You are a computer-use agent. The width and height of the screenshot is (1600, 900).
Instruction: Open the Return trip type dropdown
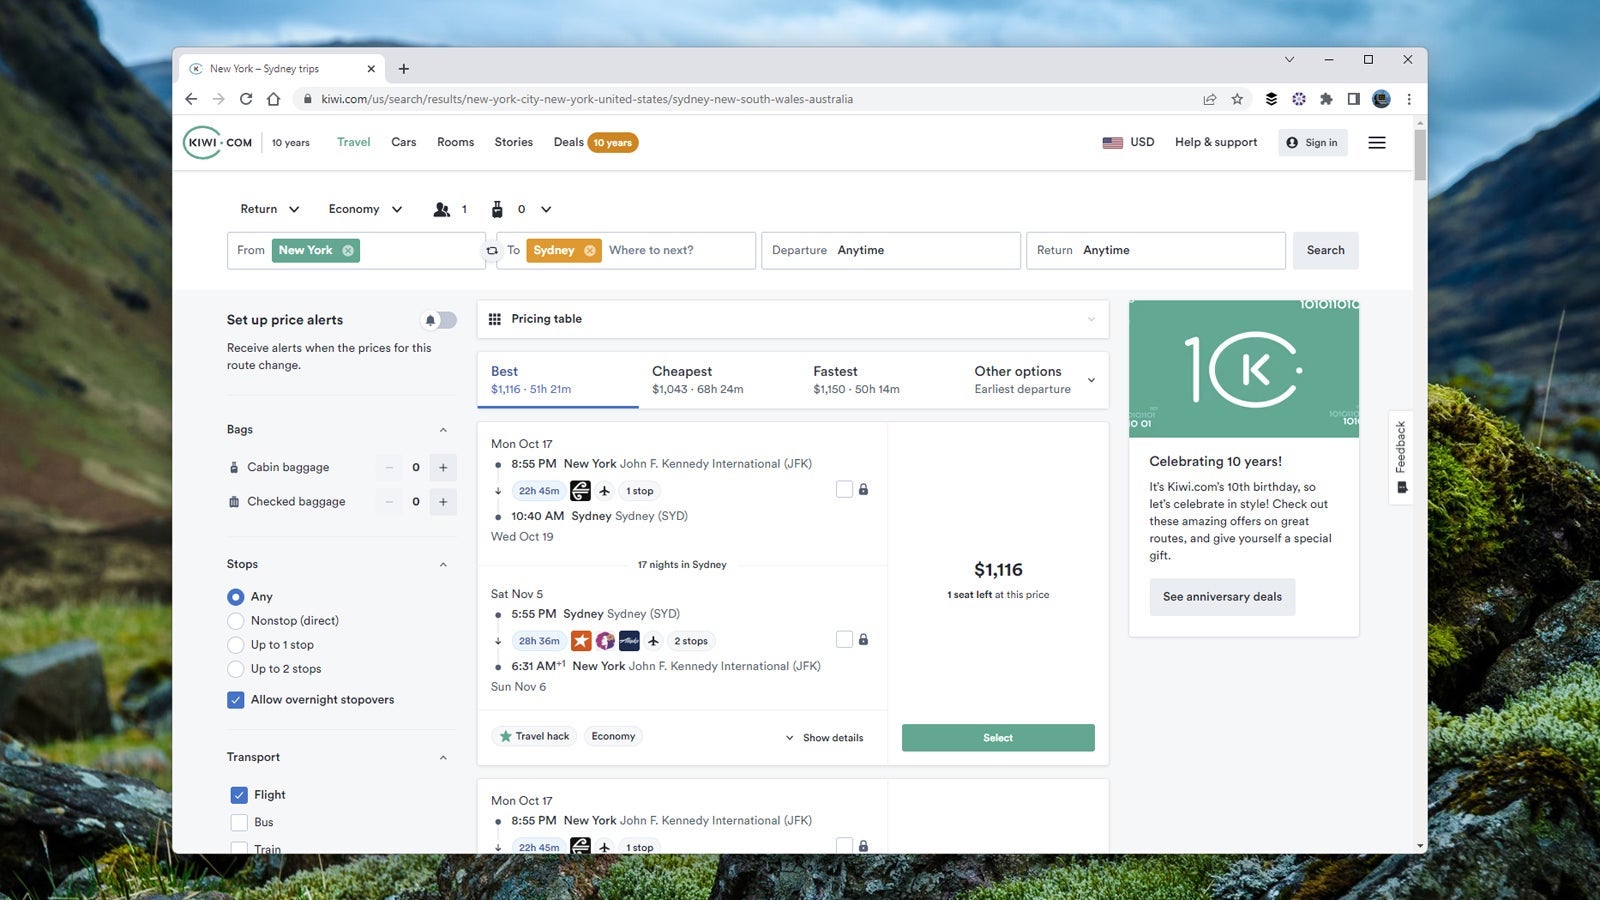(x=269, y=209)
